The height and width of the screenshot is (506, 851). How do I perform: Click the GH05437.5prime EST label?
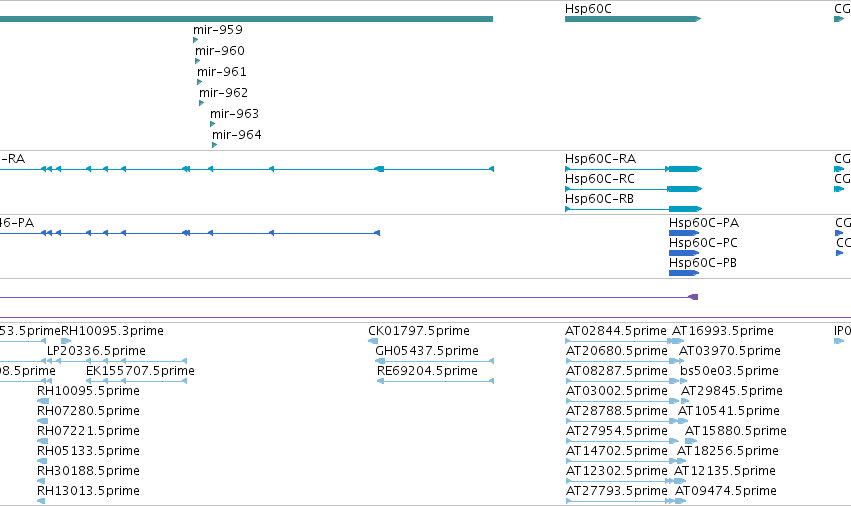pyautogui.click(x=427, y=351)
